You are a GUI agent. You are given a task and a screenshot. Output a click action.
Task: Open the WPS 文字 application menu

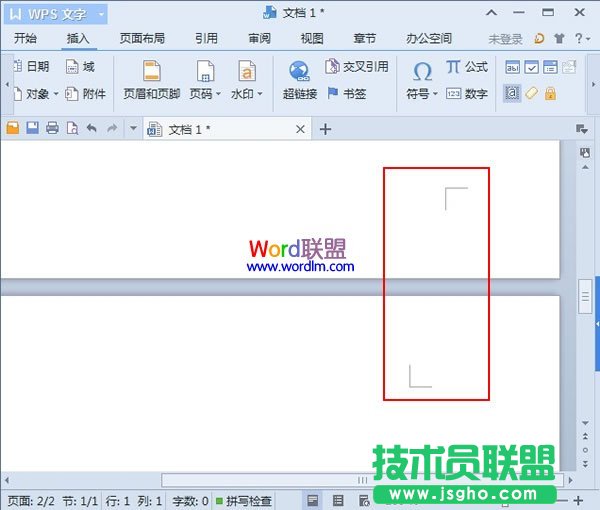click(x=55, y=14)
